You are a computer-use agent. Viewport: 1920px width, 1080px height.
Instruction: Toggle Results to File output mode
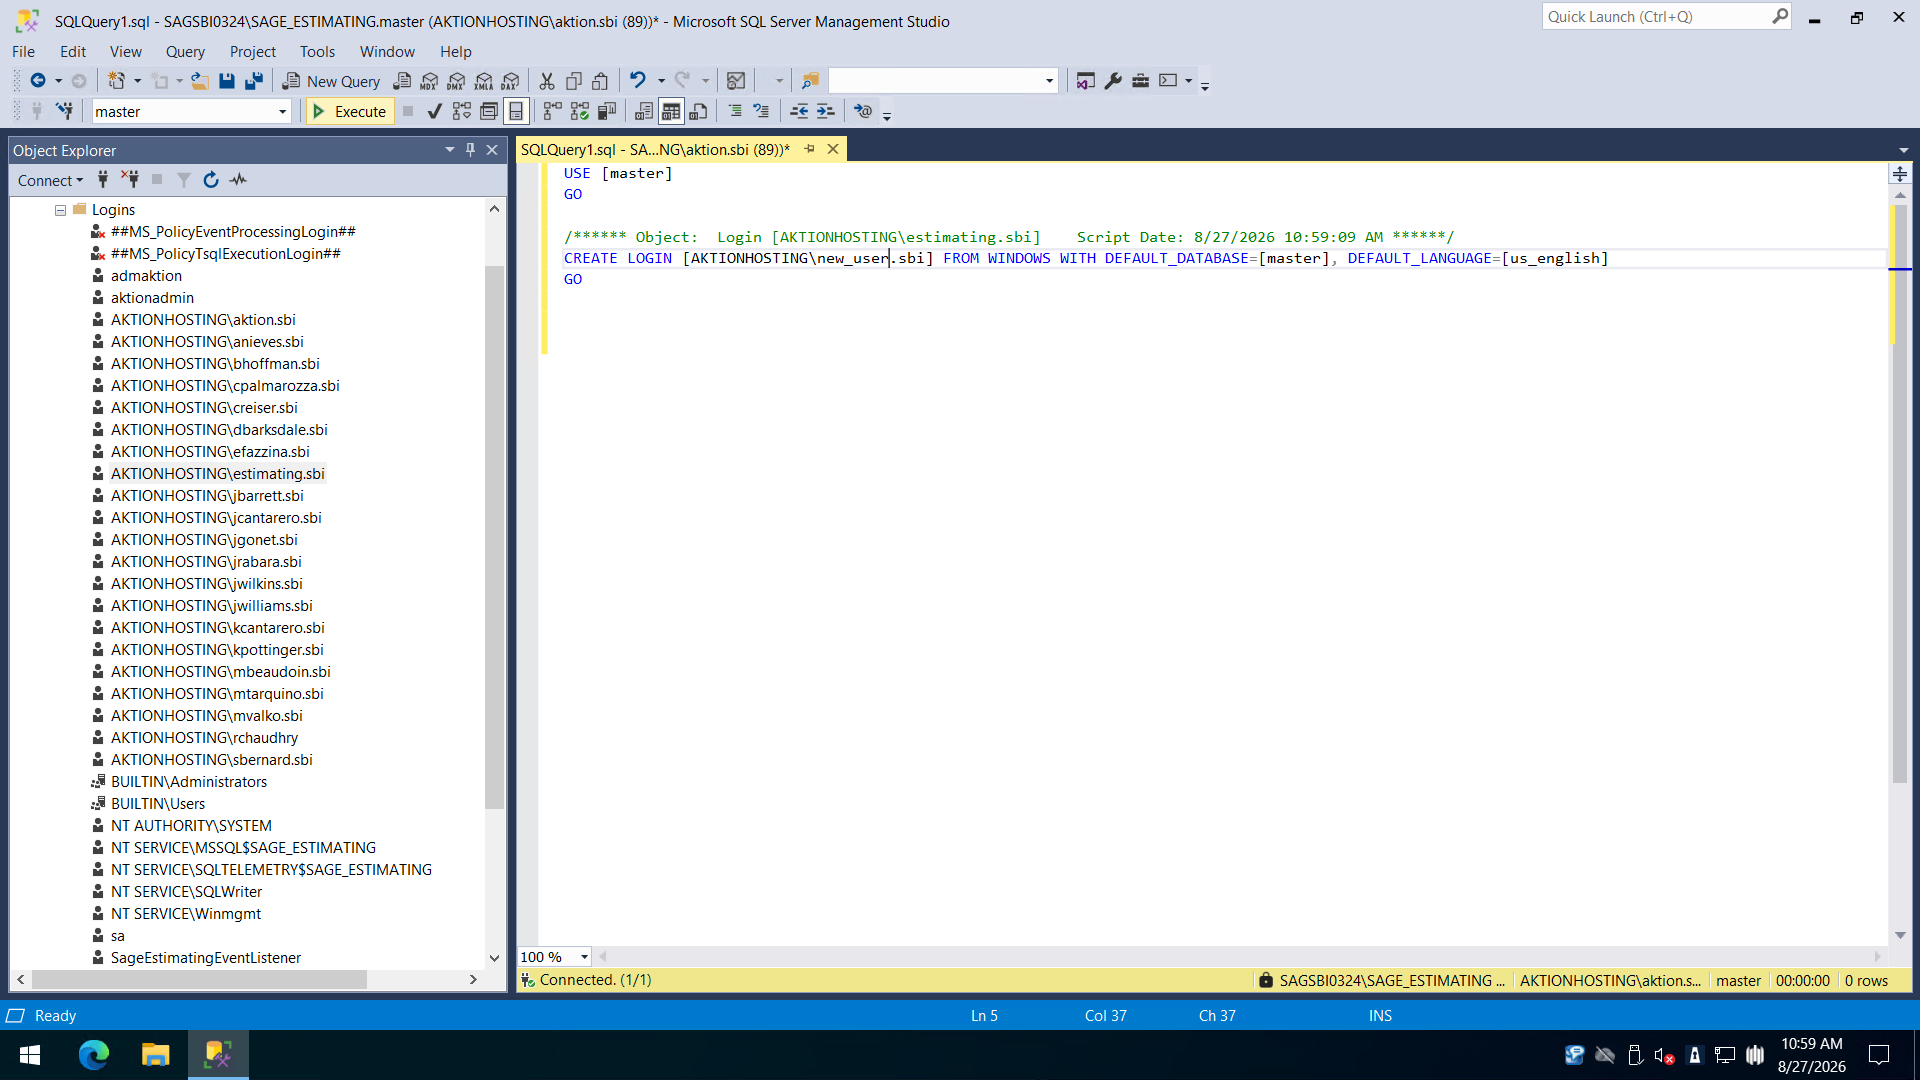[x=698, y=111]
